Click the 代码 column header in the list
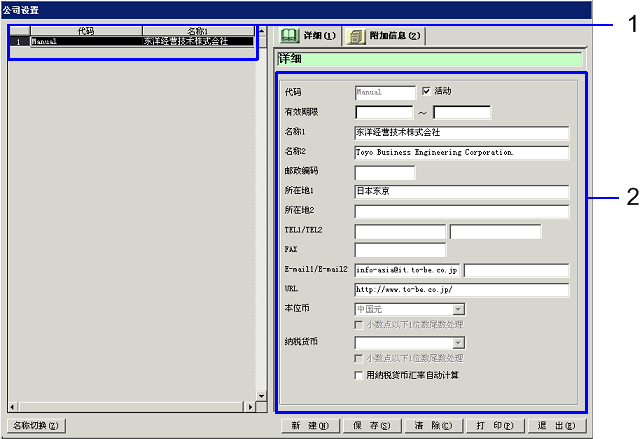This screenshot has width=640, height=439. point(86,31)
